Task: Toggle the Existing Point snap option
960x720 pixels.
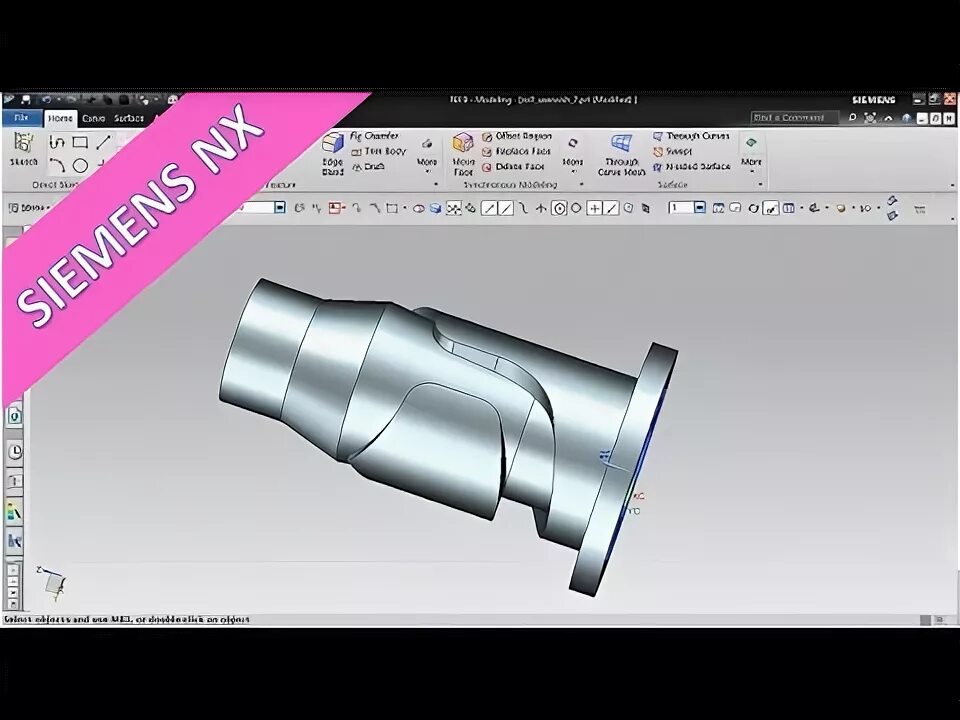Action: 594,209
